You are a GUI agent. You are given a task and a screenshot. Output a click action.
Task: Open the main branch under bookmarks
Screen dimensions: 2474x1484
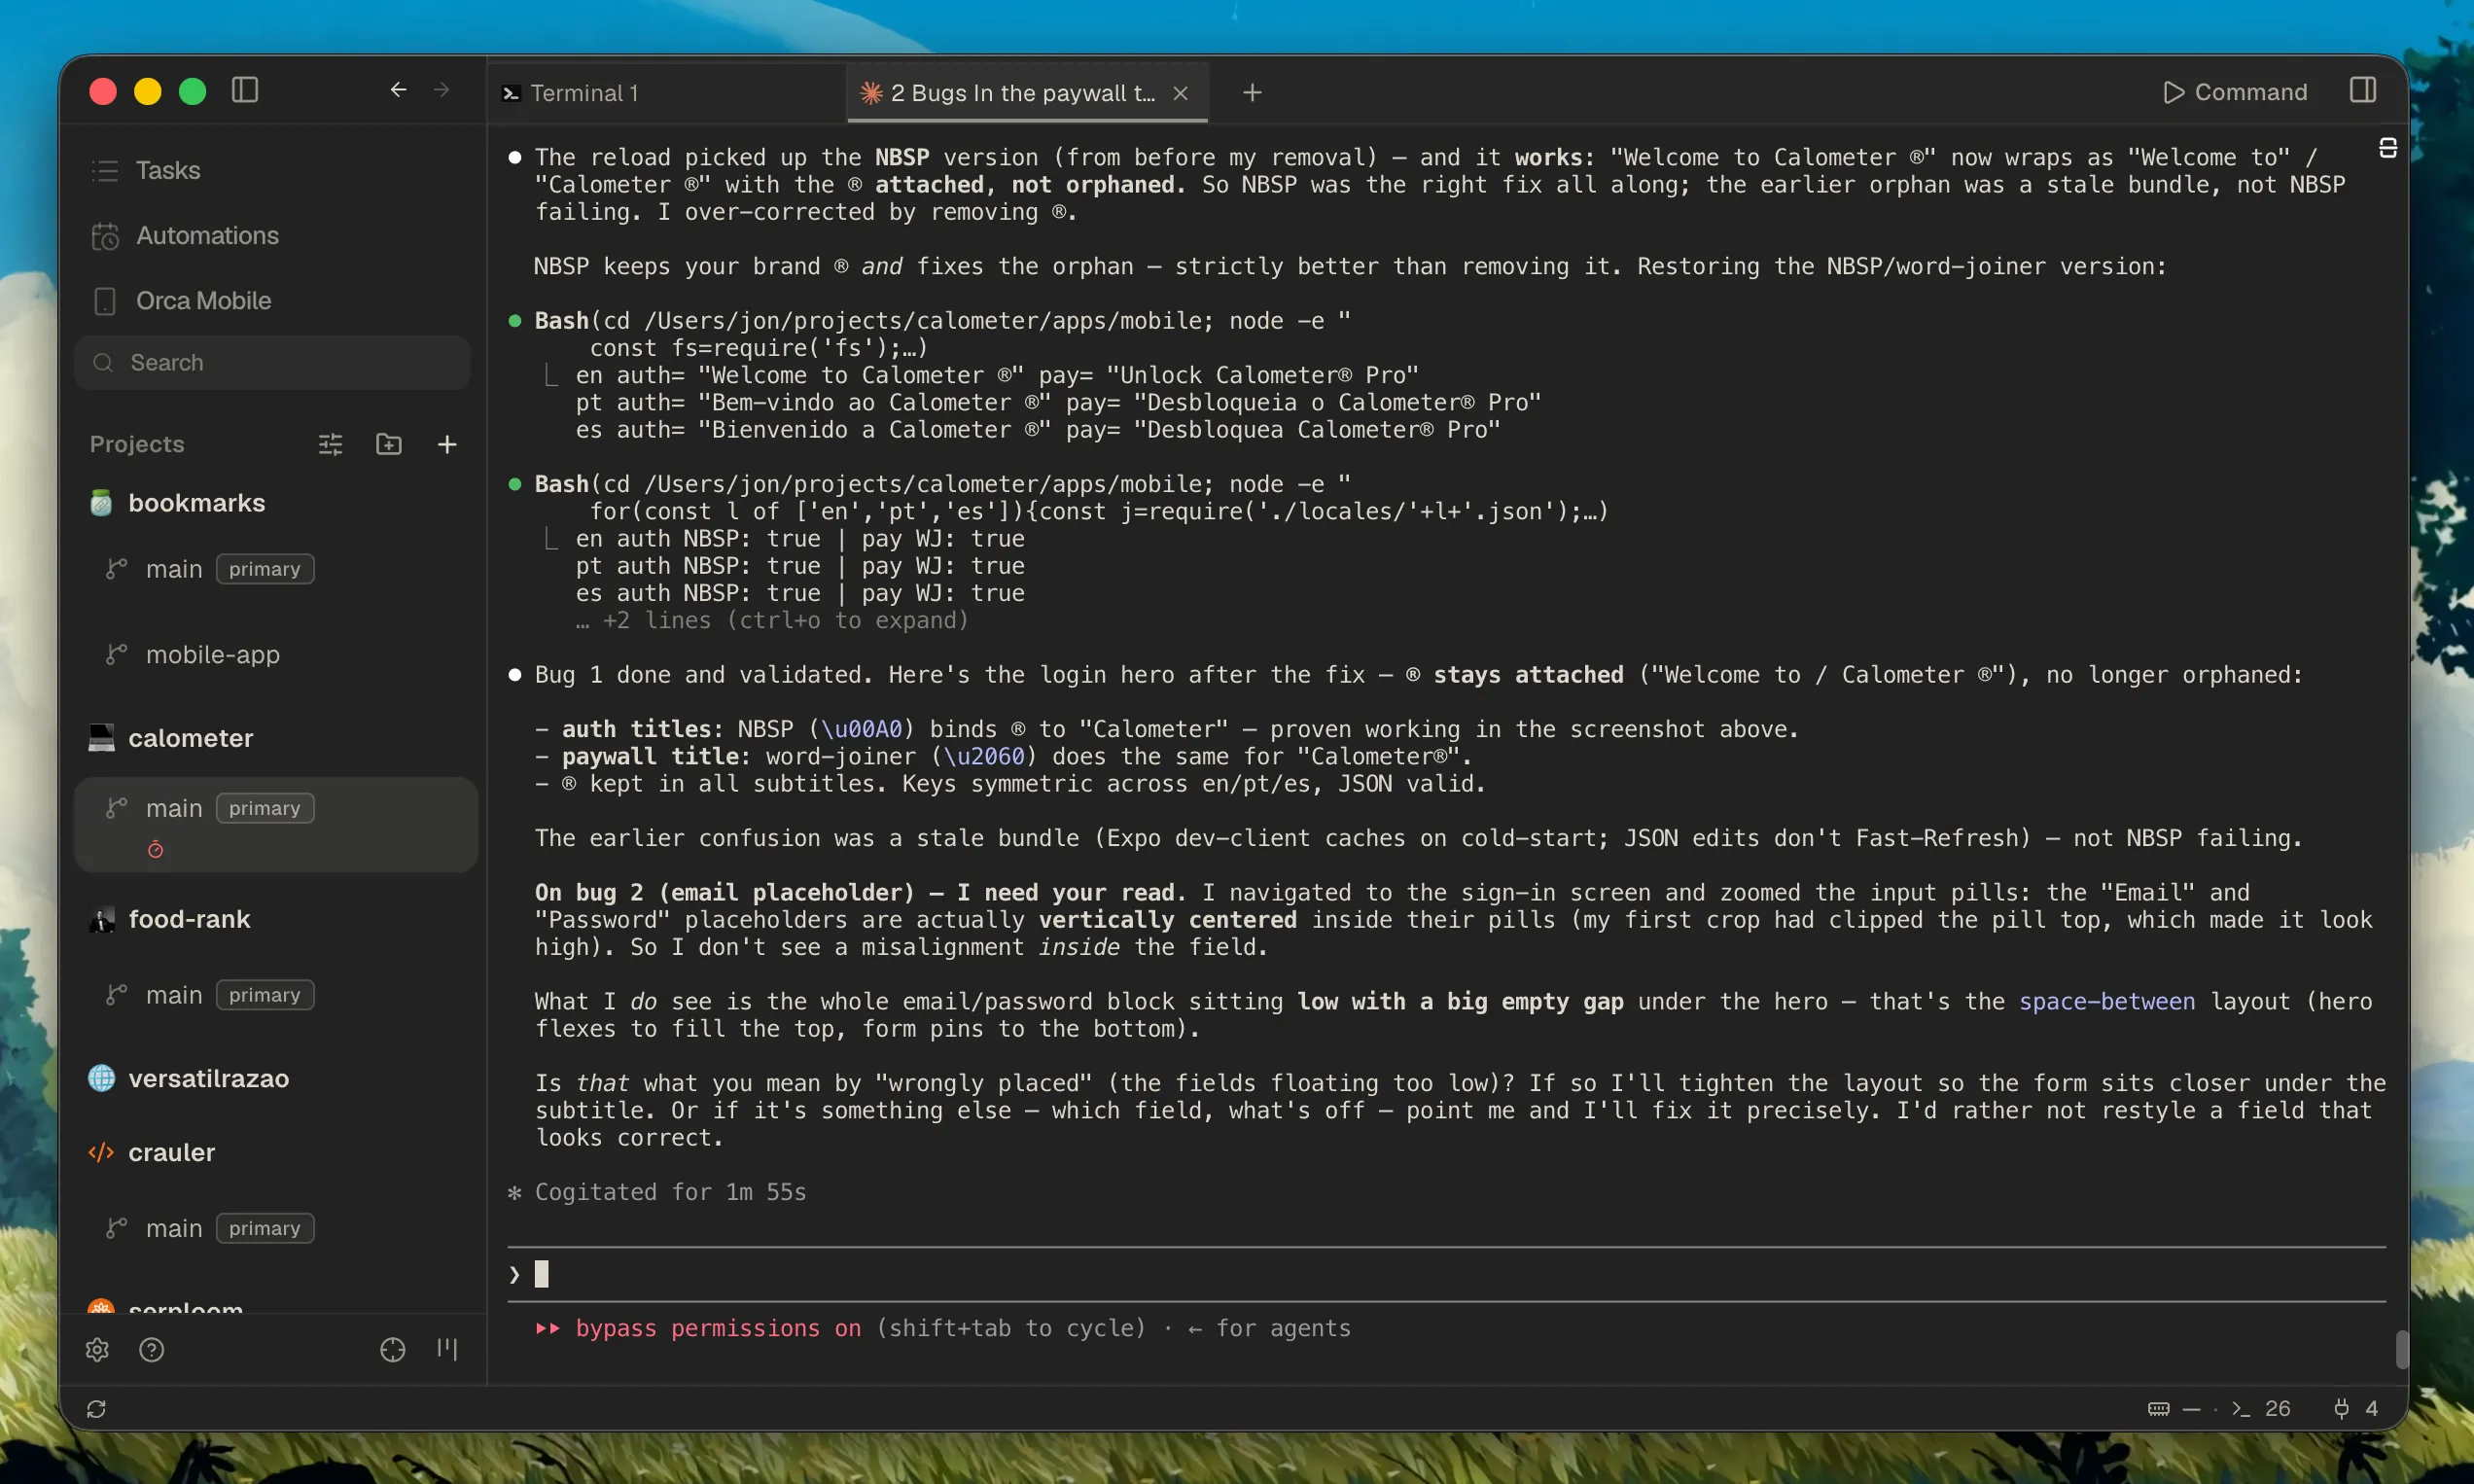(174, 569)
